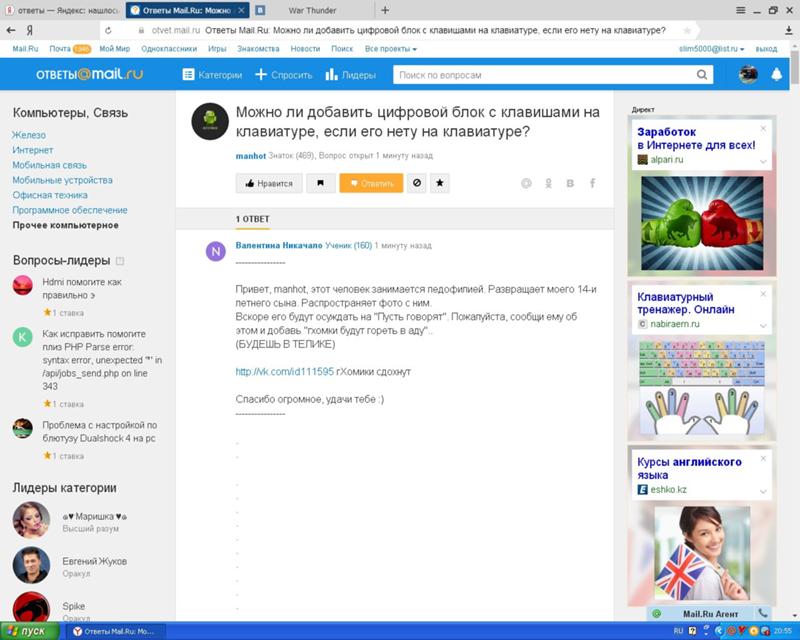Bookmark the page with the address bar star
This screenshot has height=640, width=800.
[687, 31]
